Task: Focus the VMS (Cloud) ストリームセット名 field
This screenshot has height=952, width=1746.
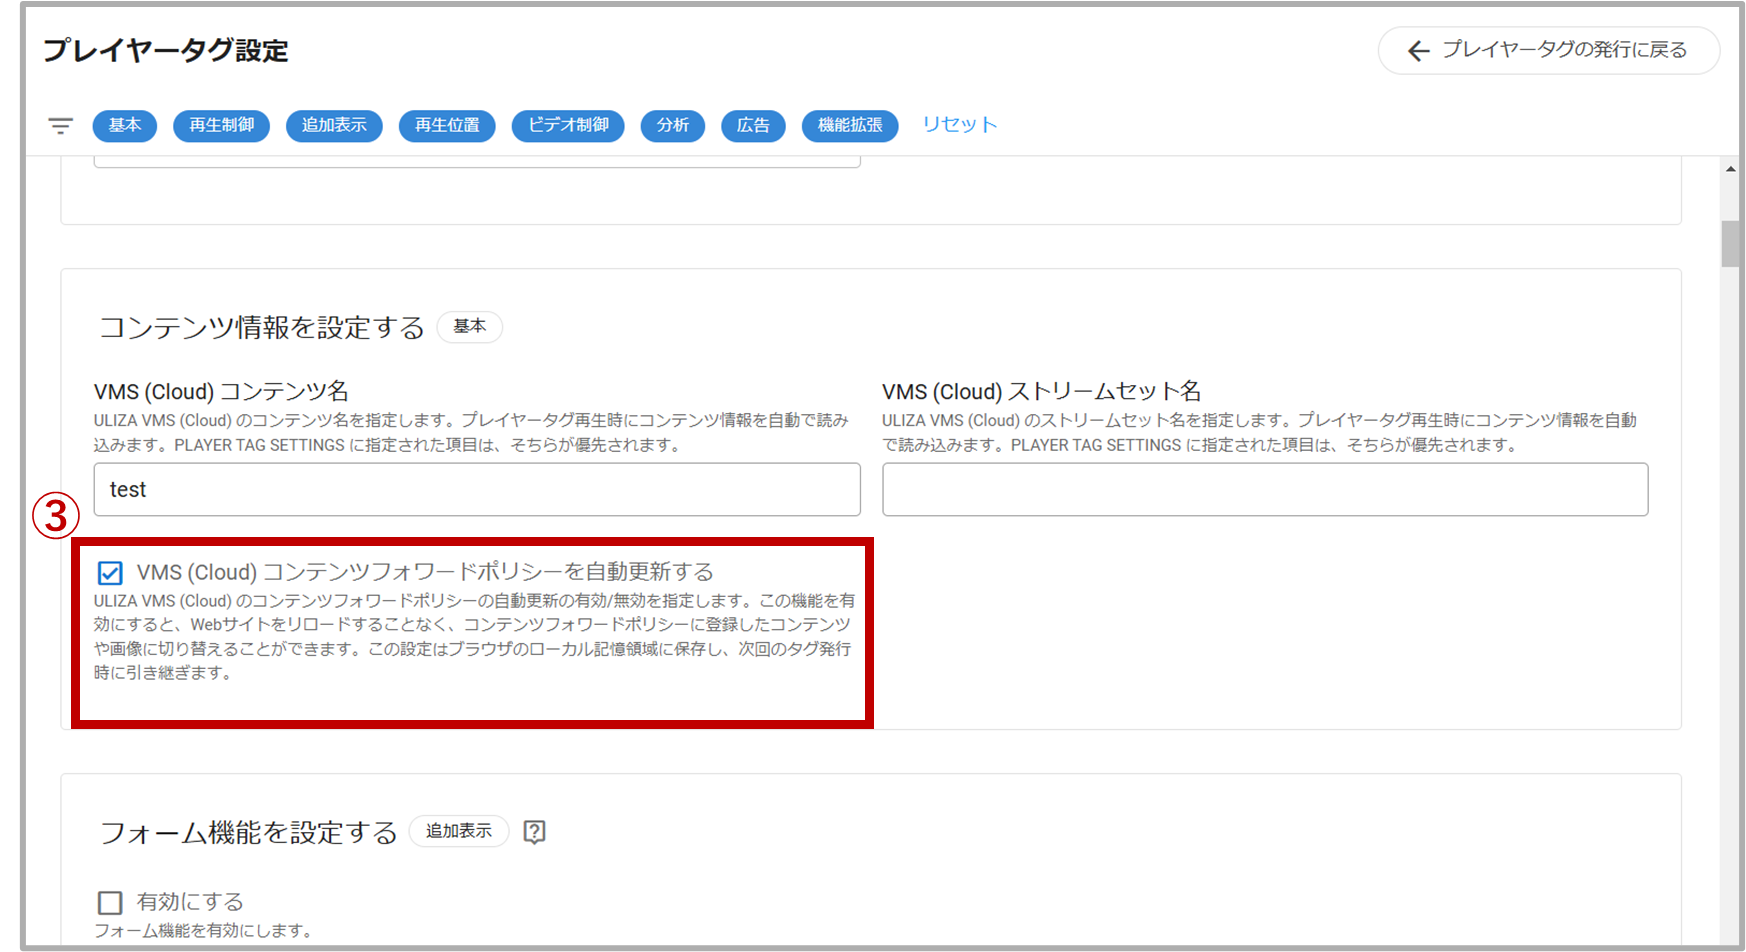Action: pyautogui.click(x=1265, y=489)
